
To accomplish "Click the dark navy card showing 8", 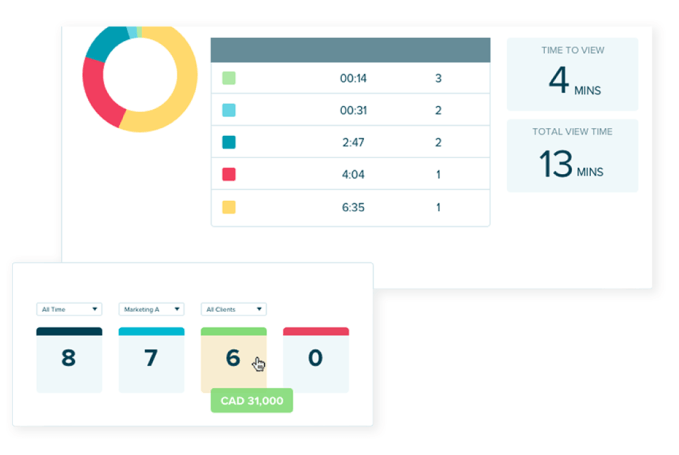I will [69, 359].
